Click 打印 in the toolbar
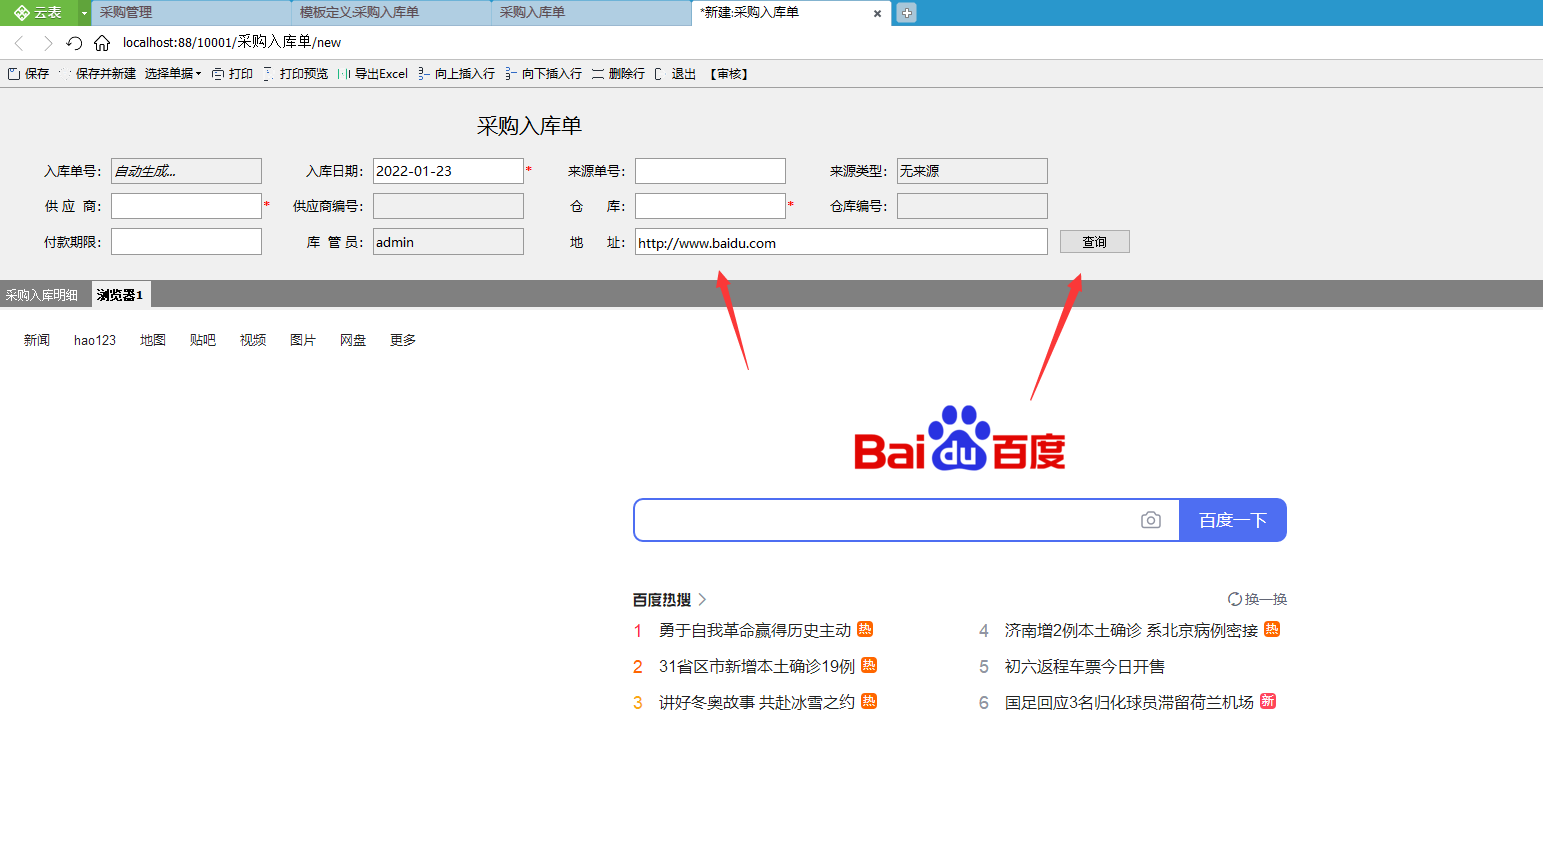 pos(232,74)
